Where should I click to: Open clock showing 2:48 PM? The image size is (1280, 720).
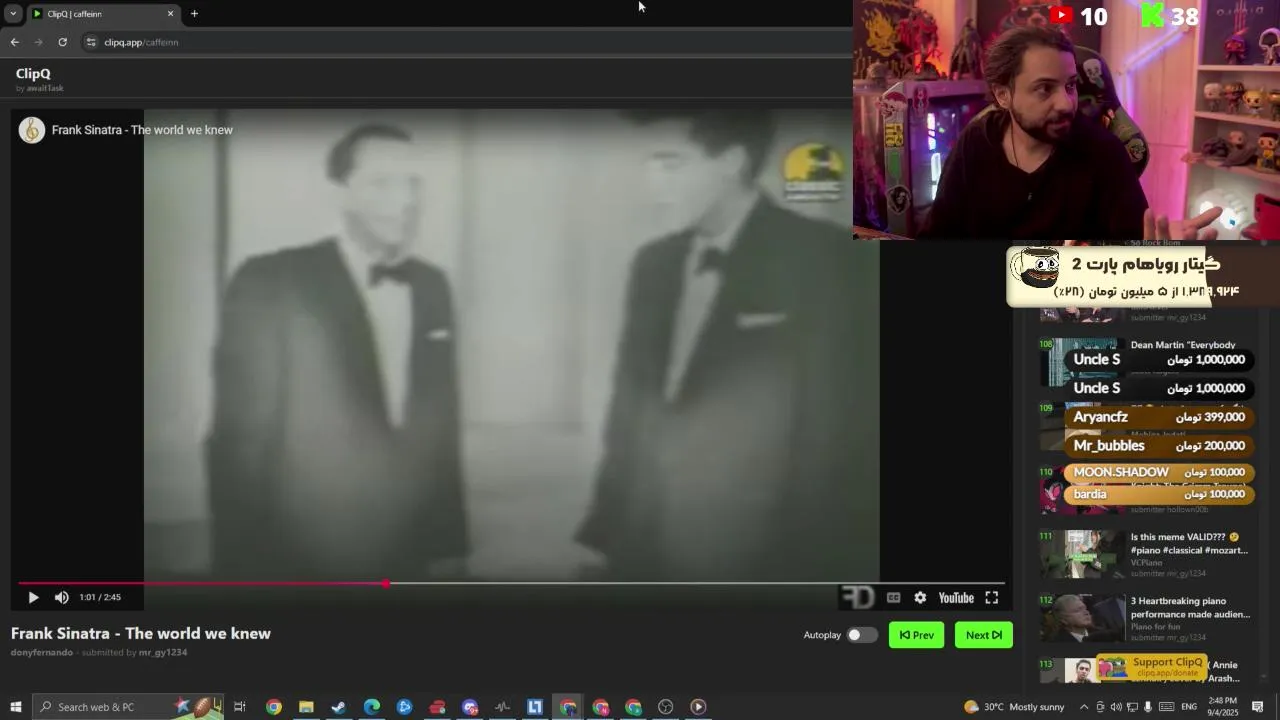pyautogui.click(x=1222, y=707)
